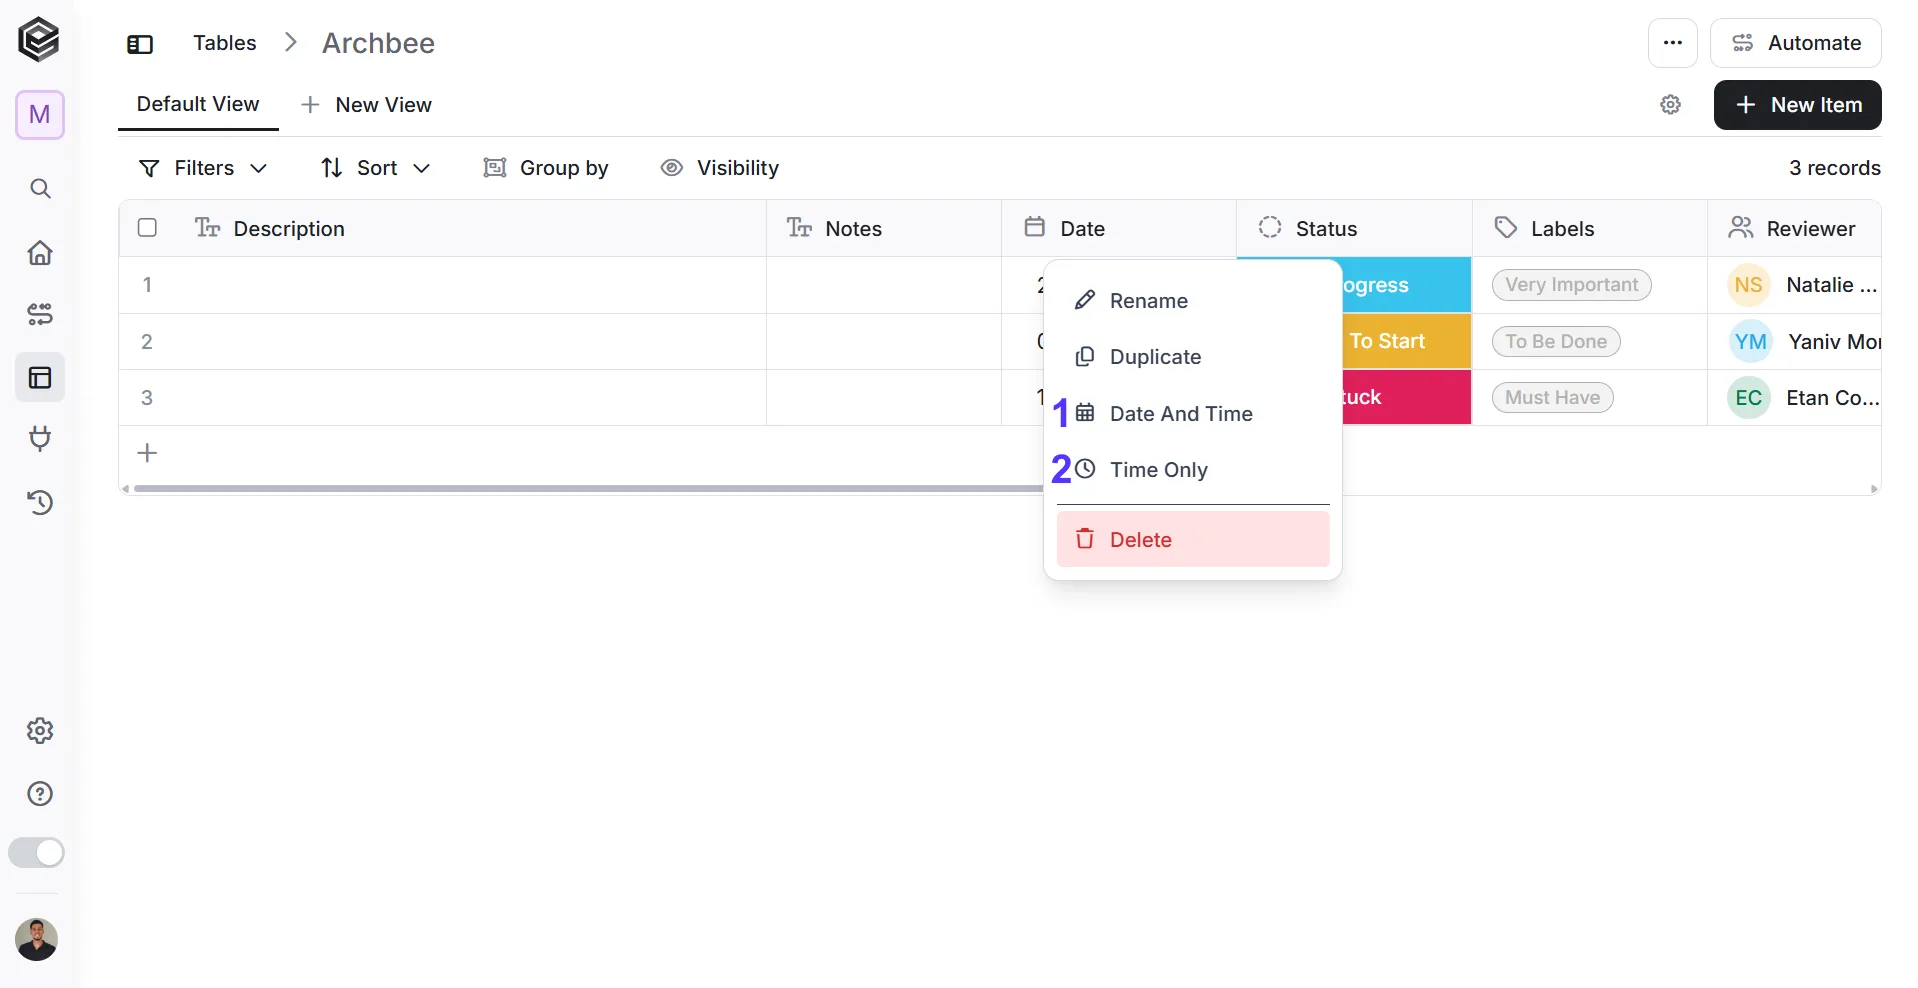The width and height of the screenshot is (1918, 988).
Task: Click the red Stuck status cell
Action: coord(1406,397)
